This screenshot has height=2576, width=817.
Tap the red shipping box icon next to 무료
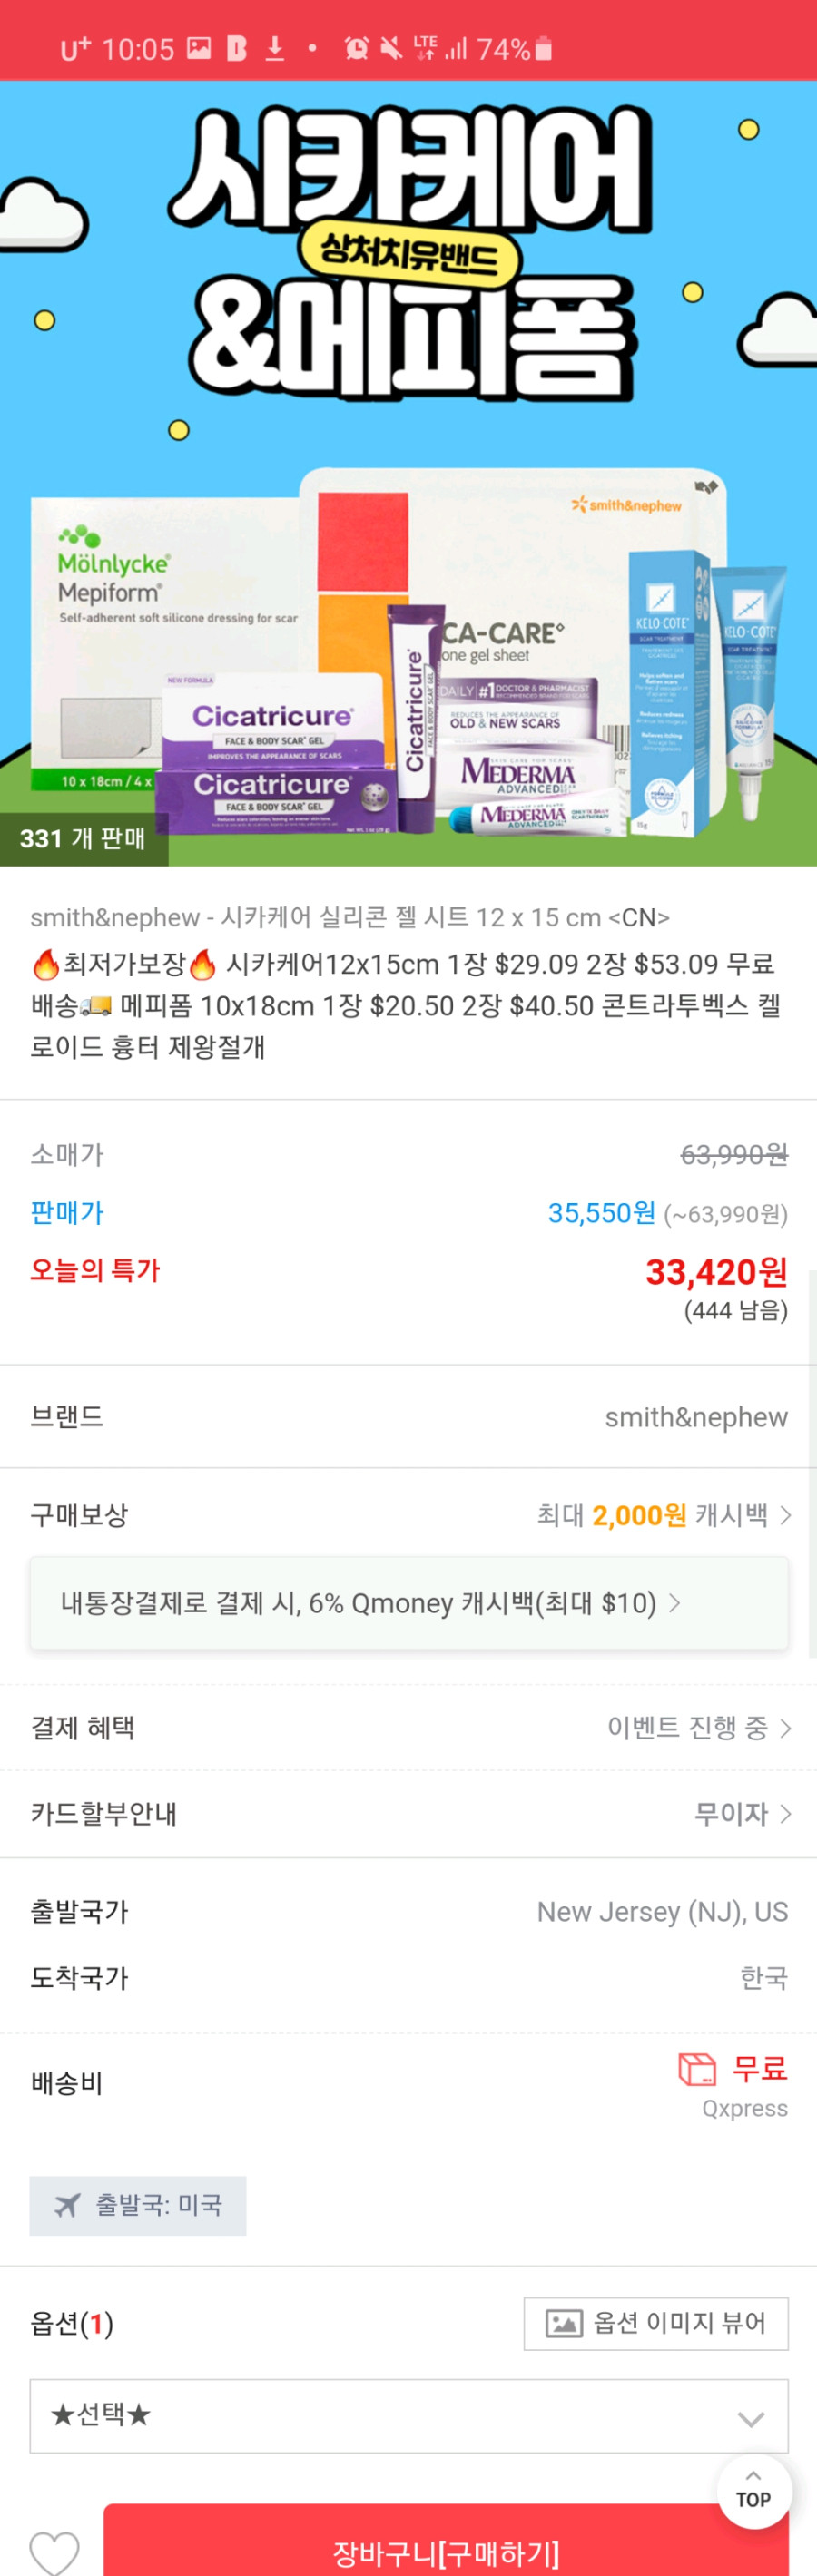pyautogui.click(x=697, y=2068)
